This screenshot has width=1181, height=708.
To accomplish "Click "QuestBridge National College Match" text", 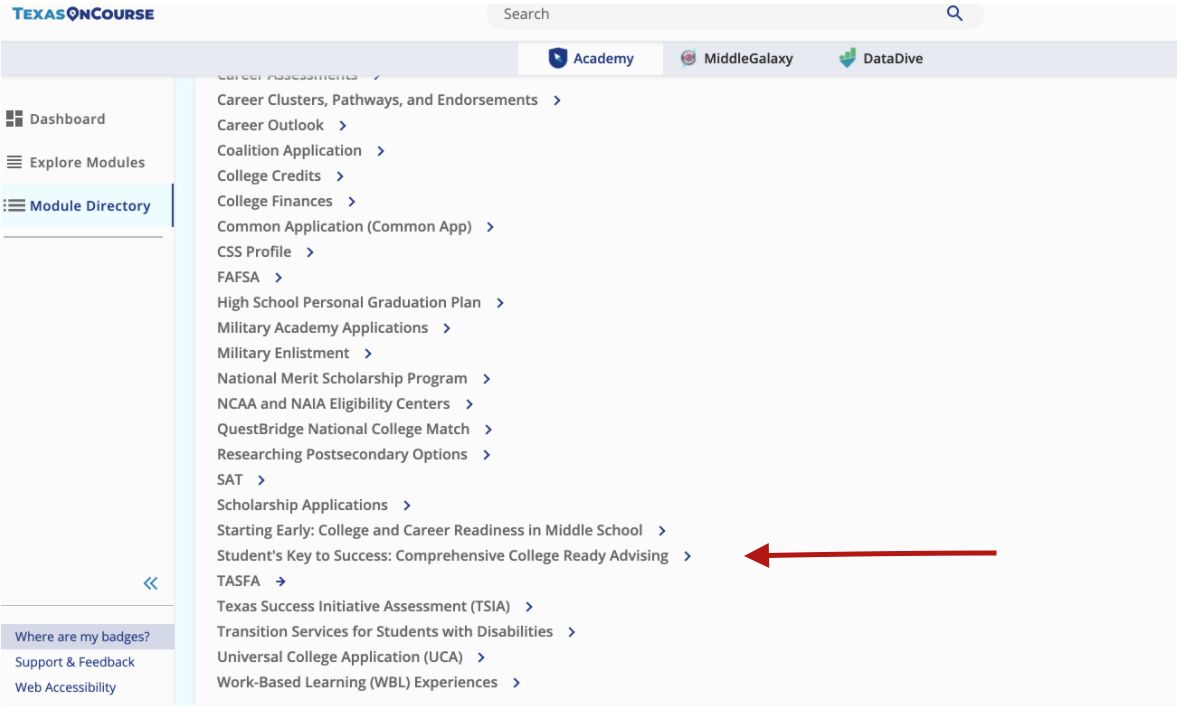I will click(x=343, y=429).
